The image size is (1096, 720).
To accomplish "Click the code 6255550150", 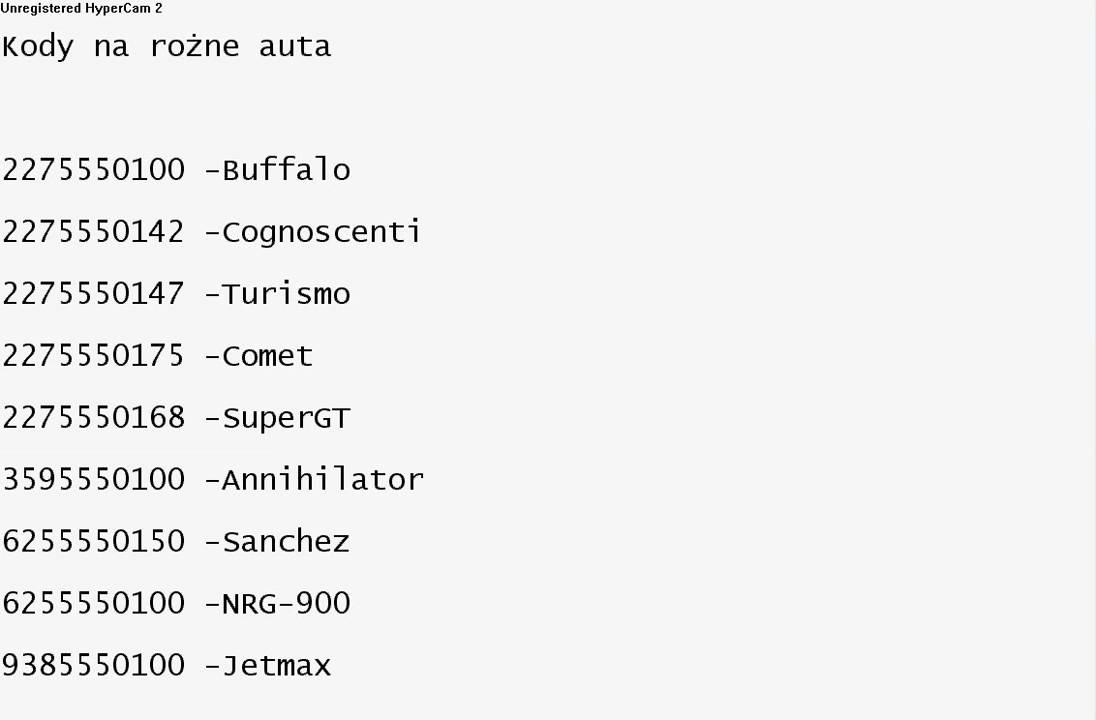I will pos(93,542).
